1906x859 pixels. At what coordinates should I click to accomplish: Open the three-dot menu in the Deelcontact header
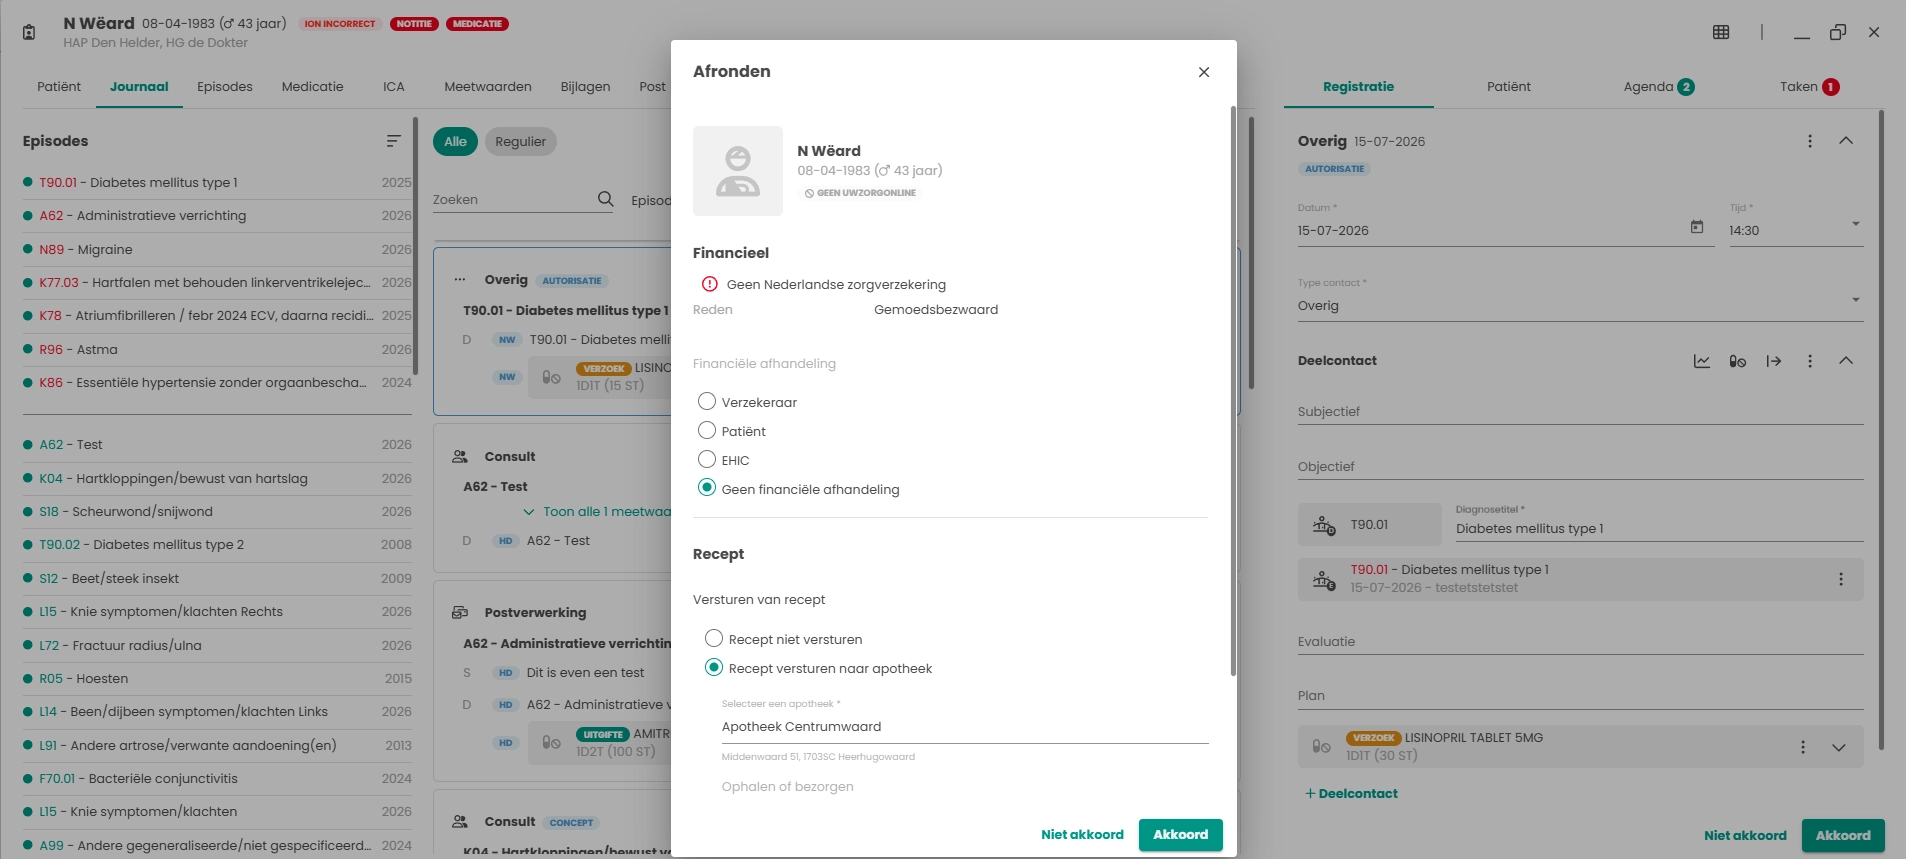pyautogui.click(x=1810, y=361)
